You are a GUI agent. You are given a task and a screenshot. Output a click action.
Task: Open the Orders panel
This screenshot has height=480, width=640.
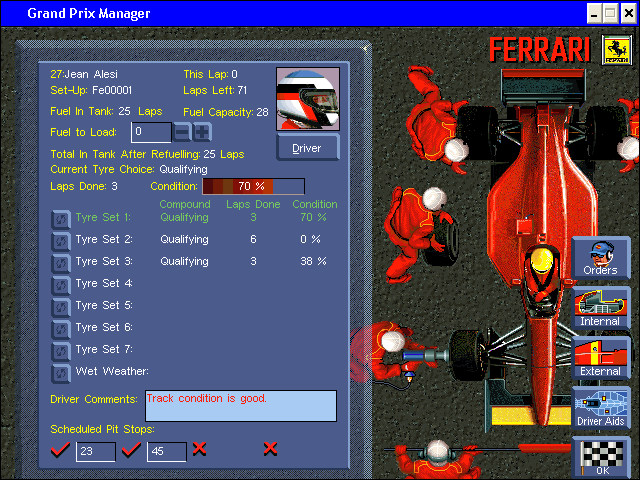tap(601, 259)
